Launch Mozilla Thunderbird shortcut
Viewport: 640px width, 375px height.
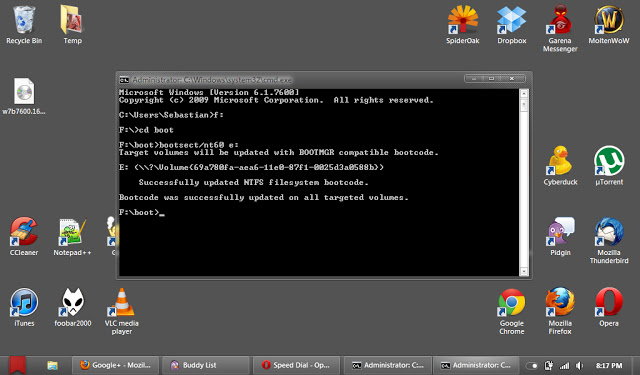point(609,241)
